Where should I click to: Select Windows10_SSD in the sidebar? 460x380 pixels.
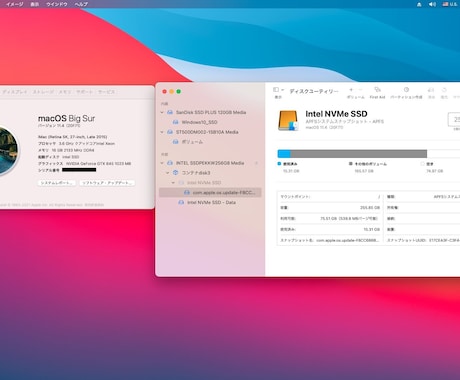coord(210,122)
